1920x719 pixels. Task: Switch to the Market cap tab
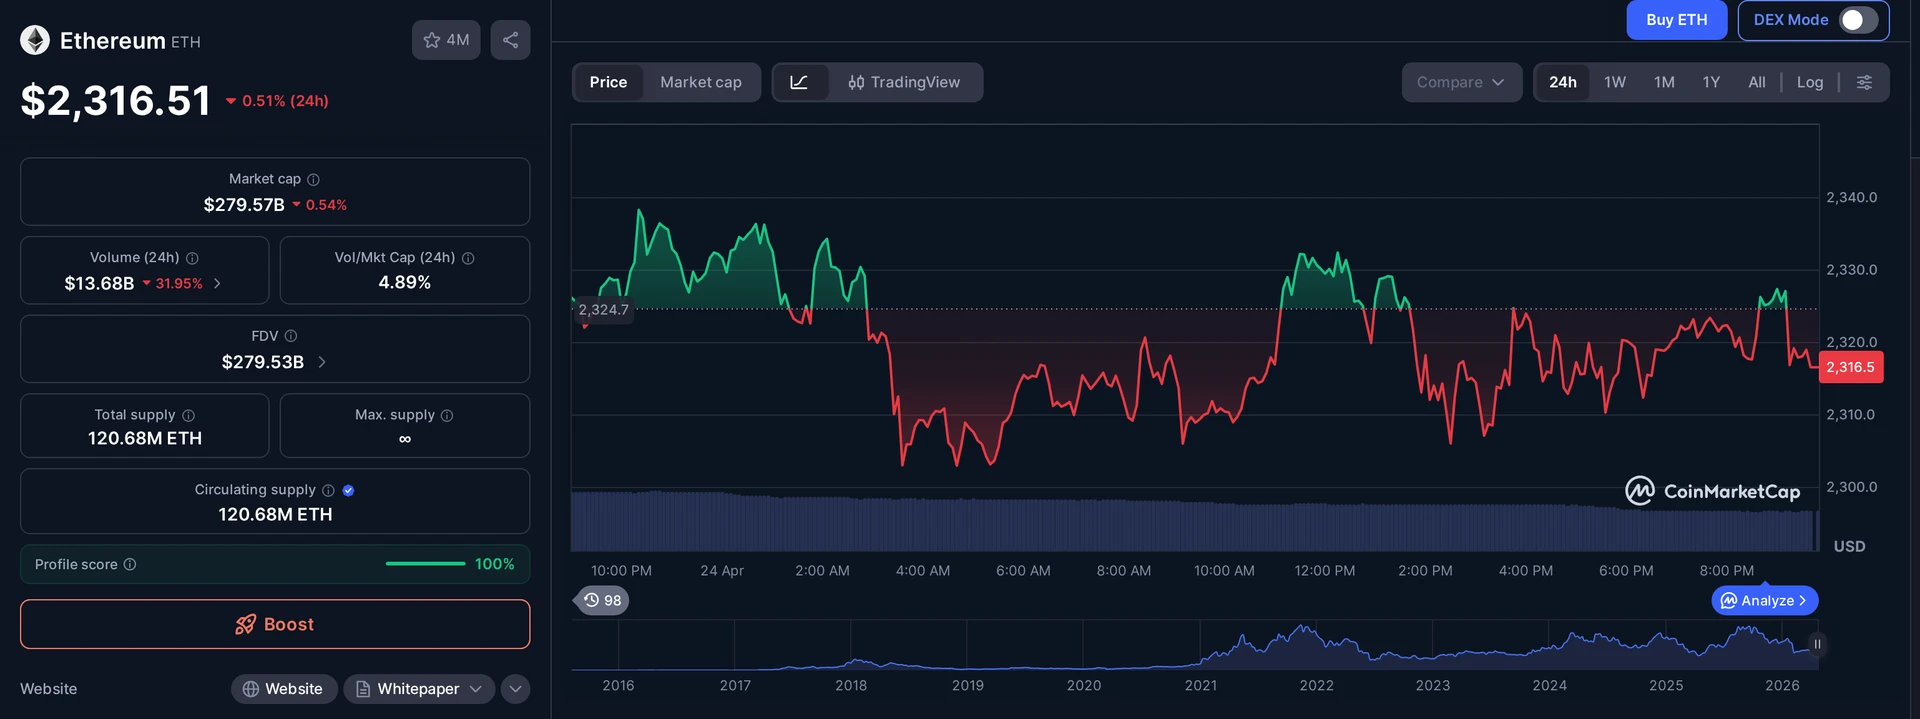coord(701,82)
